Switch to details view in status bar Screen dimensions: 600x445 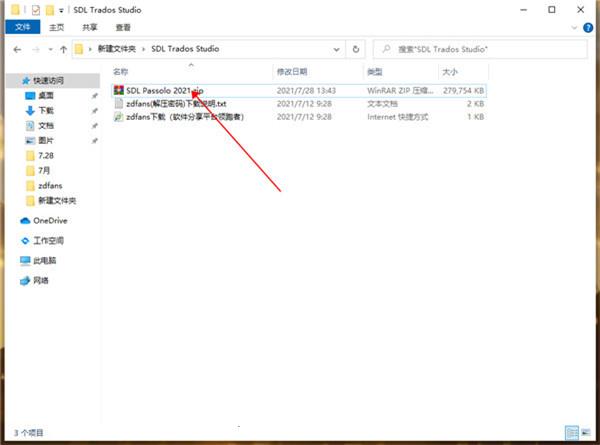(x=572, y=433)
